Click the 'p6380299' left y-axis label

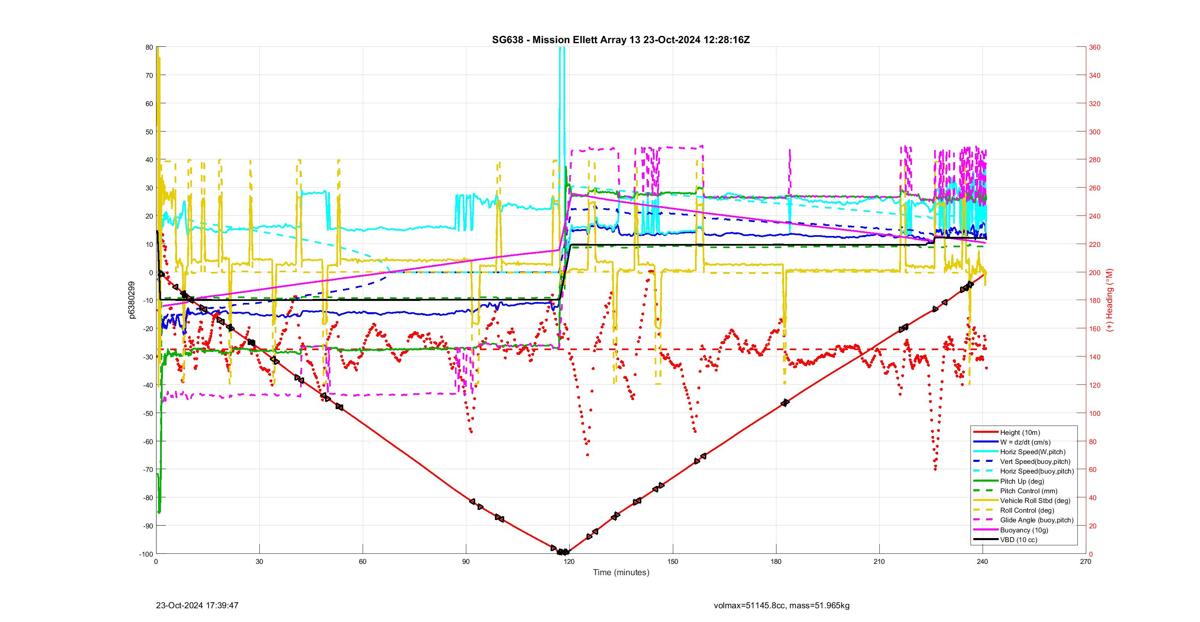coord(130,300)
